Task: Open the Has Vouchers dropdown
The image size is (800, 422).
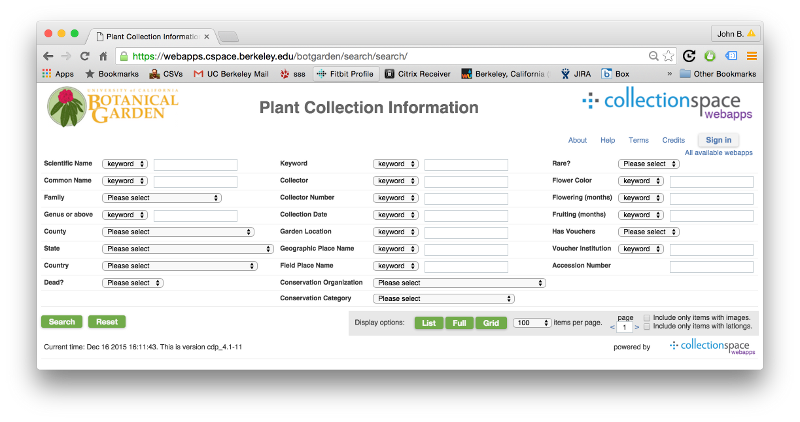Action: tap(648, 232)
